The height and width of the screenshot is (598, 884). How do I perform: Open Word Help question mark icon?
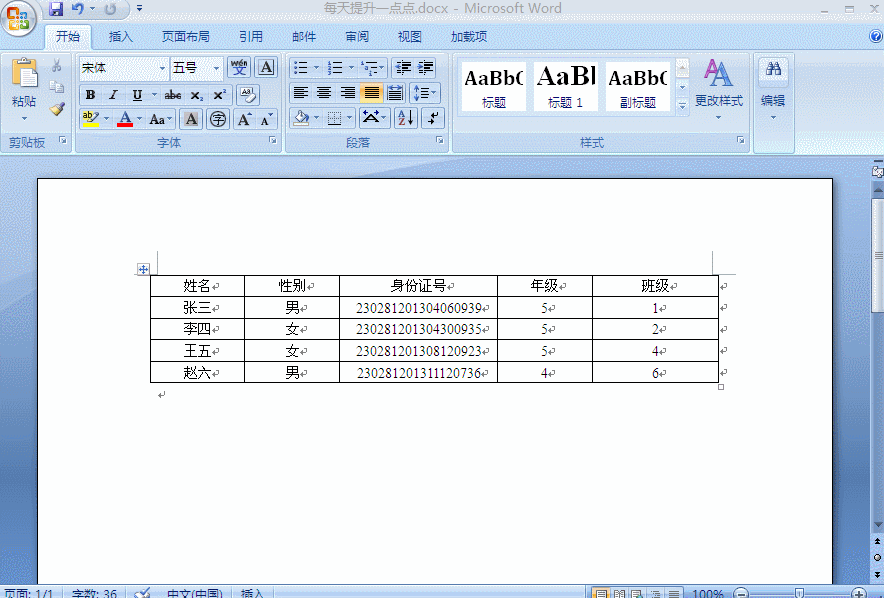[x=876, y=37]
